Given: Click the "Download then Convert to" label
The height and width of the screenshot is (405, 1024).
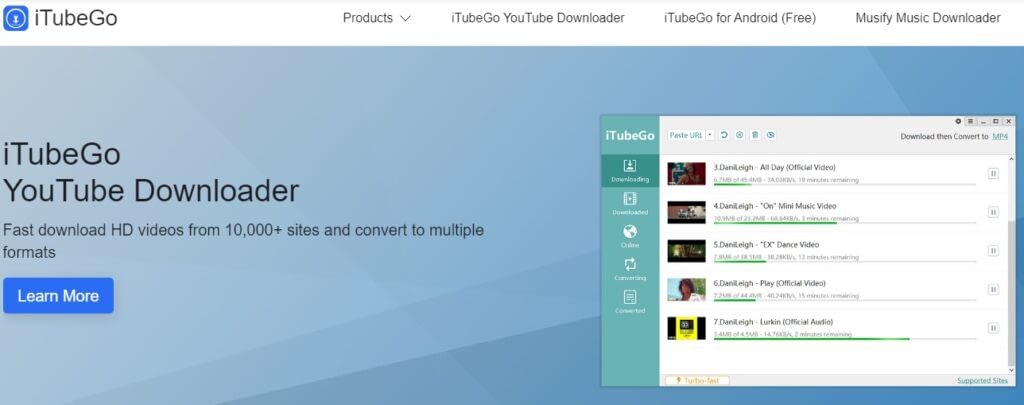Looking at the screenshot, I should tap(944, 137).
